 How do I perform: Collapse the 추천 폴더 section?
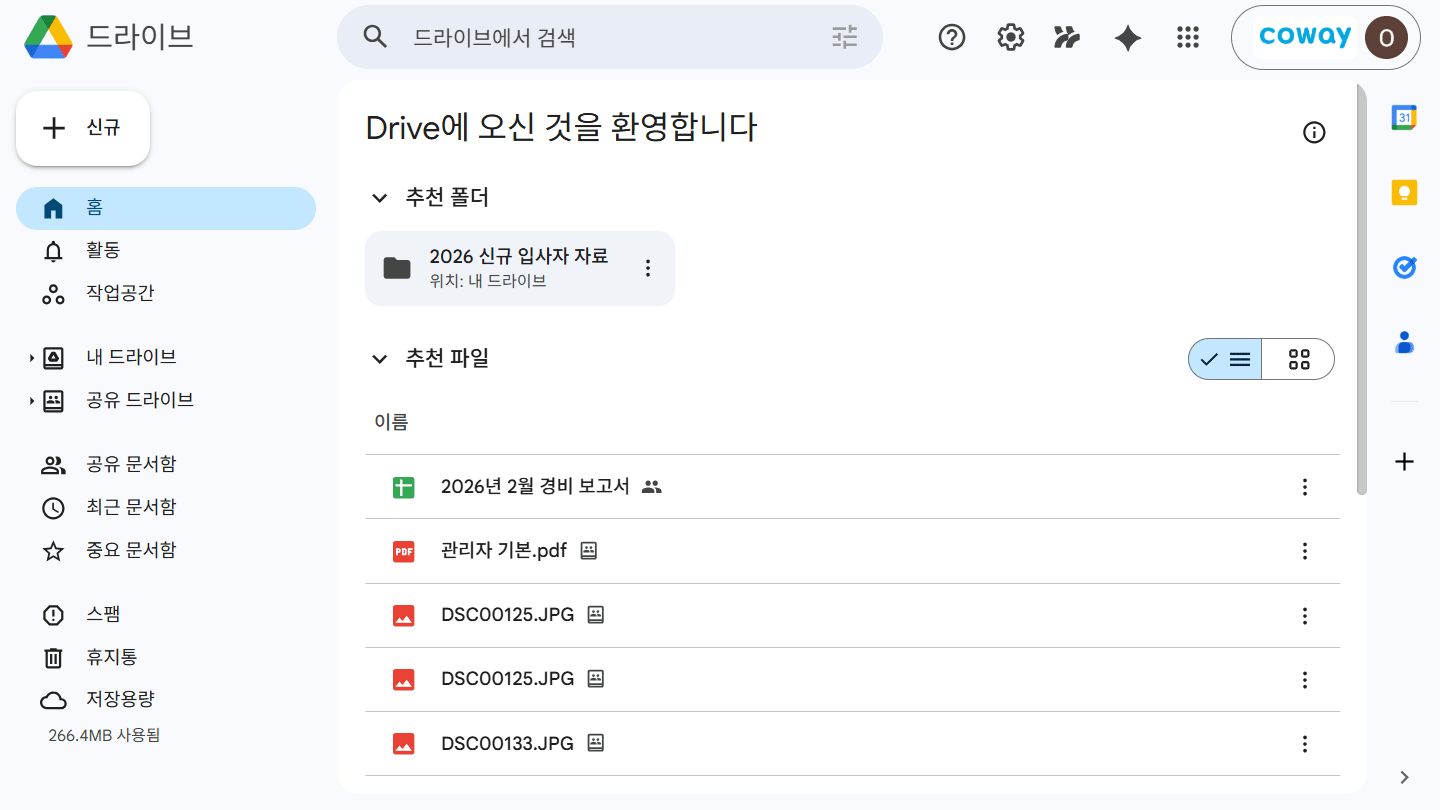click(x=379, y=198)
